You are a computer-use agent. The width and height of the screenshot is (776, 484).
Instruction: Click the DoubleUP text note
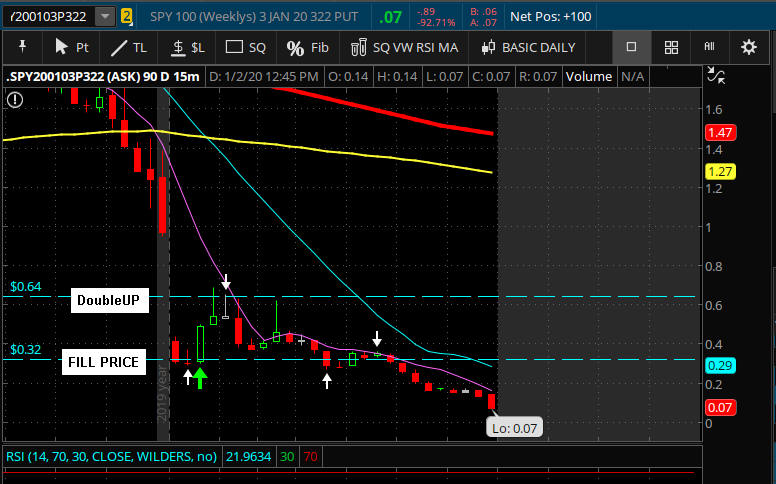coord(109,300)
